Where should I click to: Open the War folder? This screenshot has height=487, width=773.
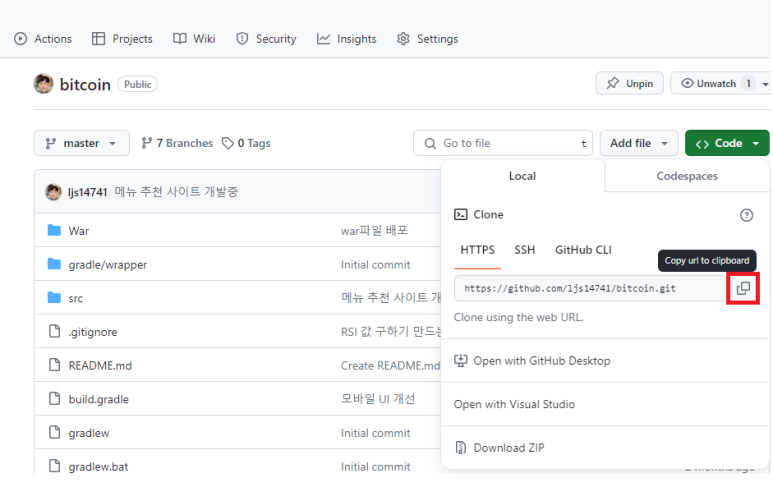(x=79, y=231)
